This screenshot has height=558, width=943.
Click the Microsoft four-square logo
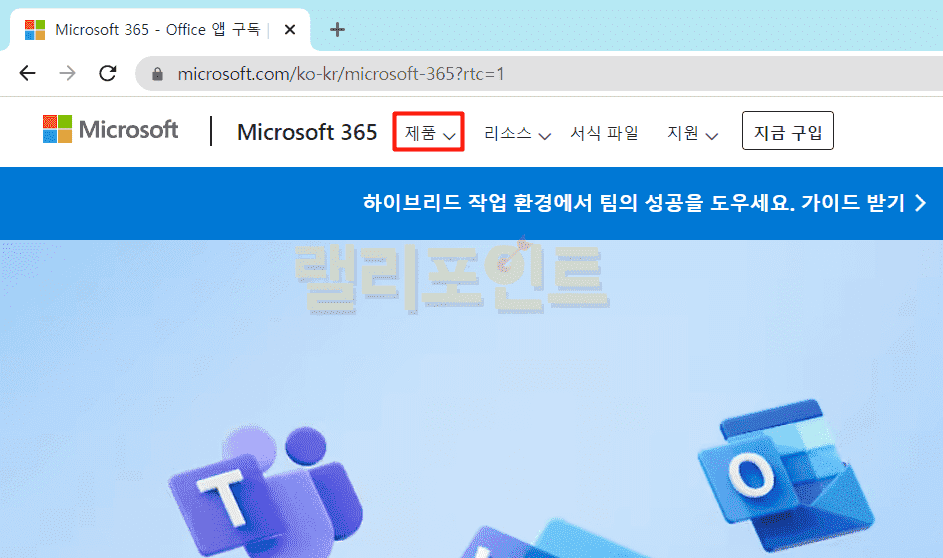(x=58, y=130)
